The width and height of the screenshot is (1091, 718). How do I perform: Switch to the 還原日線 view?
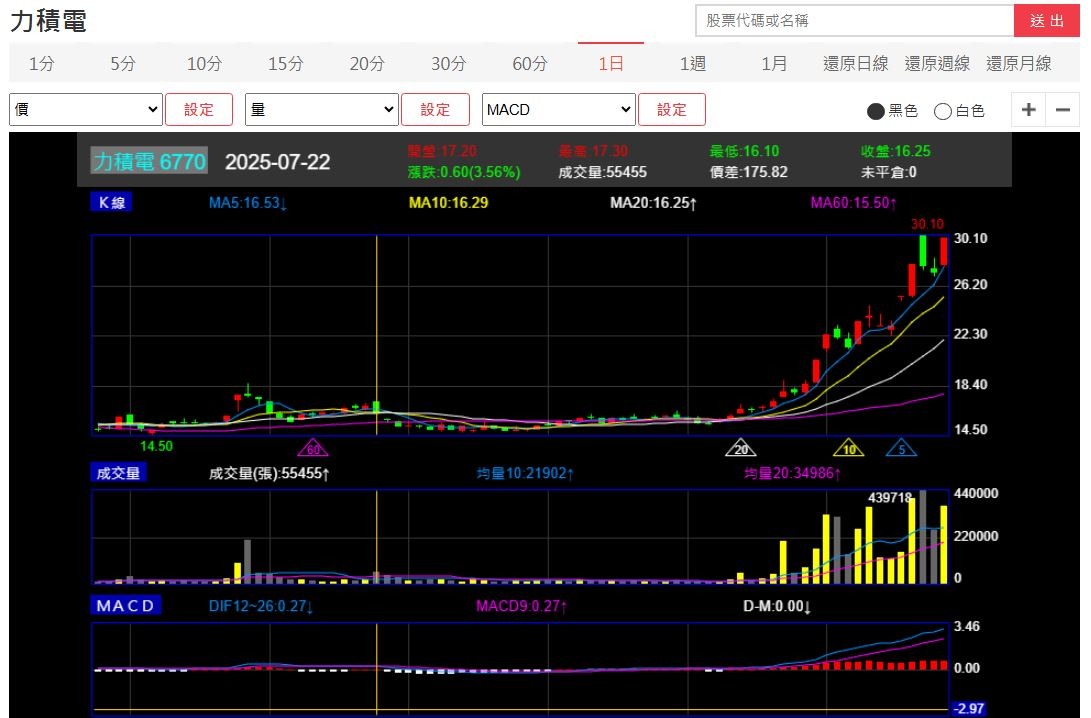click(855, 64)
